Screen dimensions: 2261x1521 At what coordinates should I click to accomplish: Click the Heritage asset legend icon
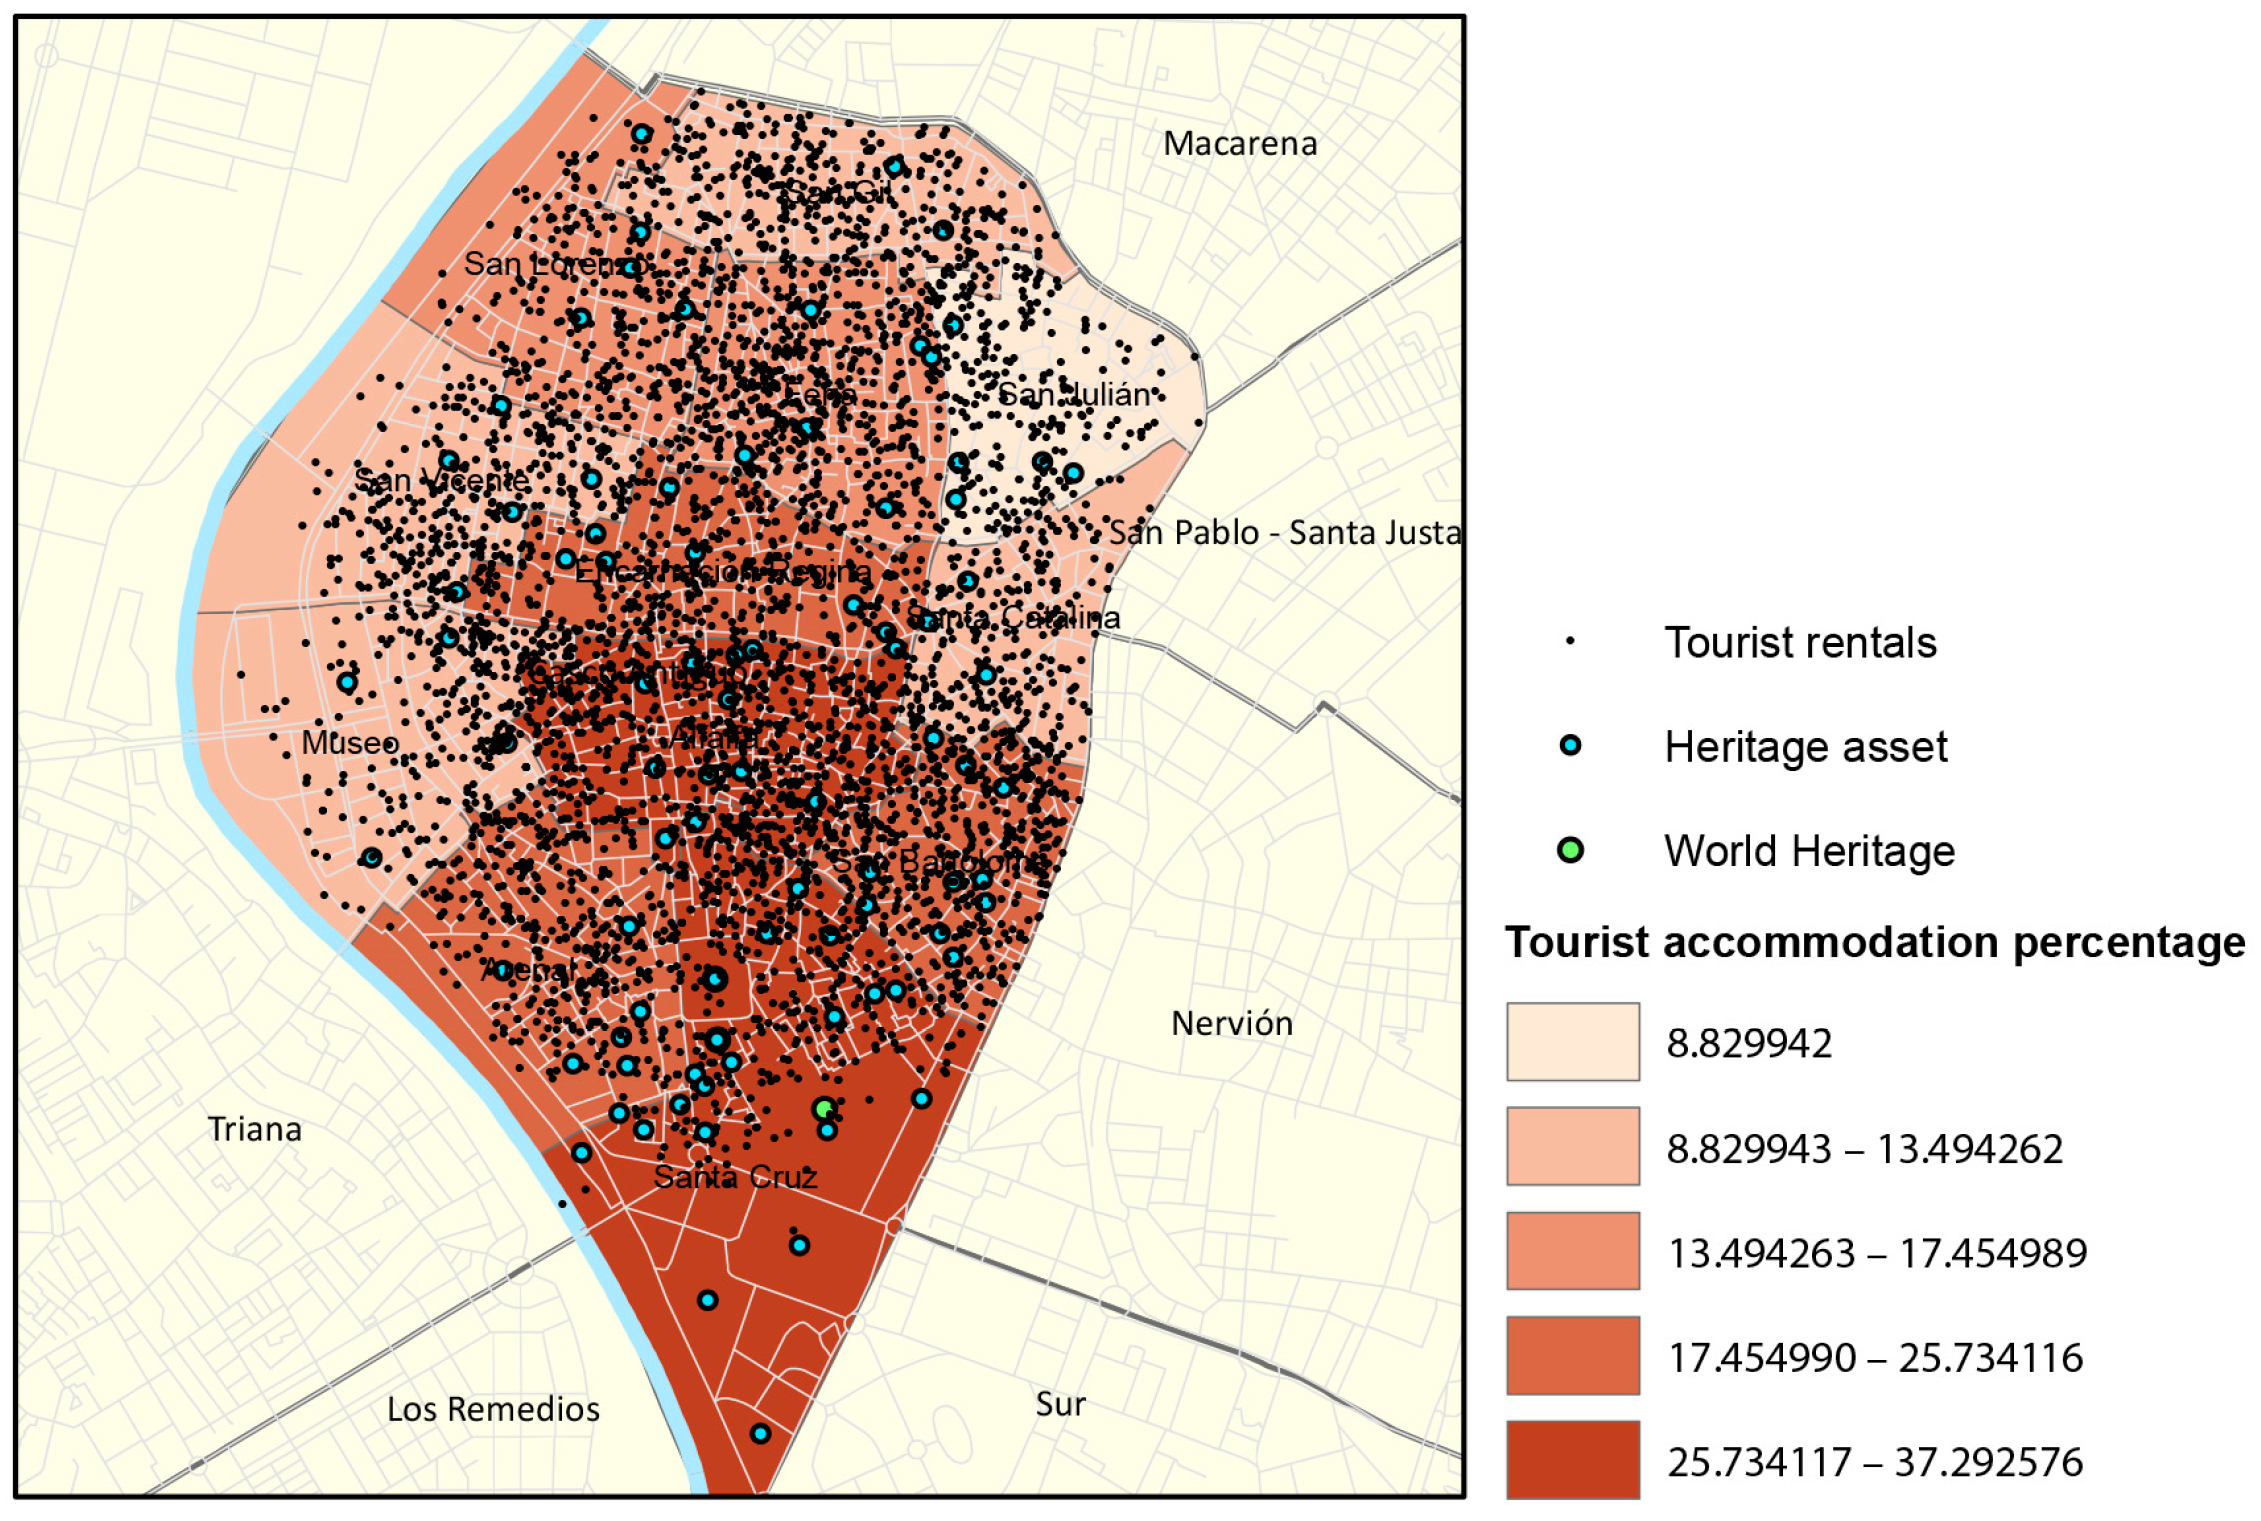pyautogui.click(x=1570, y=745)
